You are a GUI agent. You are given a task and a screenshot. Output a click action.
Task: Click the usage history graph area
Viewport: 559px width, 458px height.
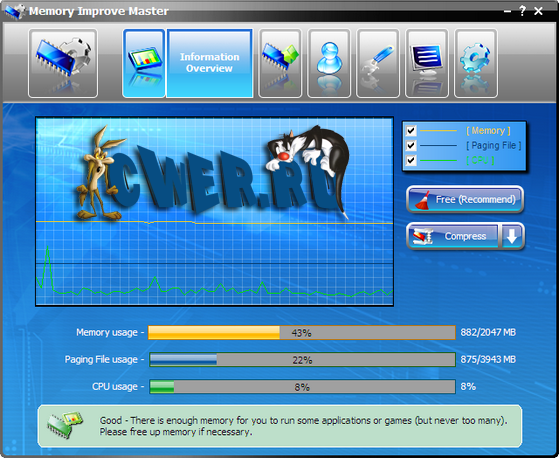pyautogui.click(x=214, y=211)
